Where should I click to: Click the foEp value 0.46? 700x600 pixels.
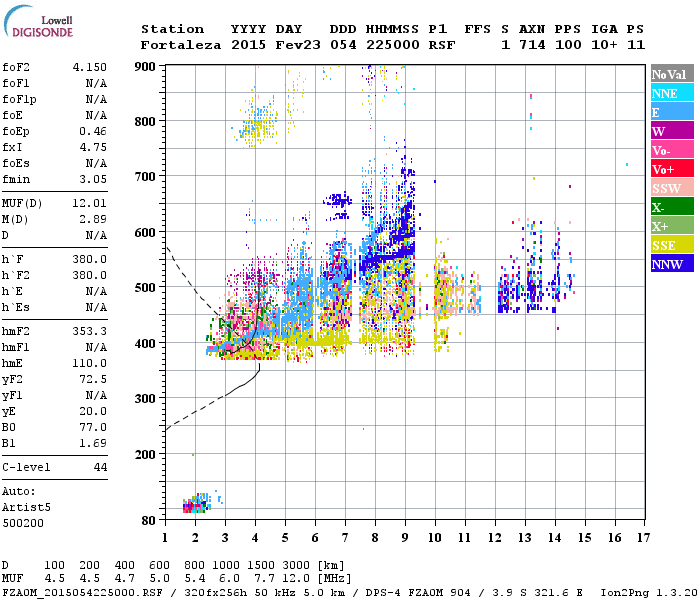tap(93, 131)
